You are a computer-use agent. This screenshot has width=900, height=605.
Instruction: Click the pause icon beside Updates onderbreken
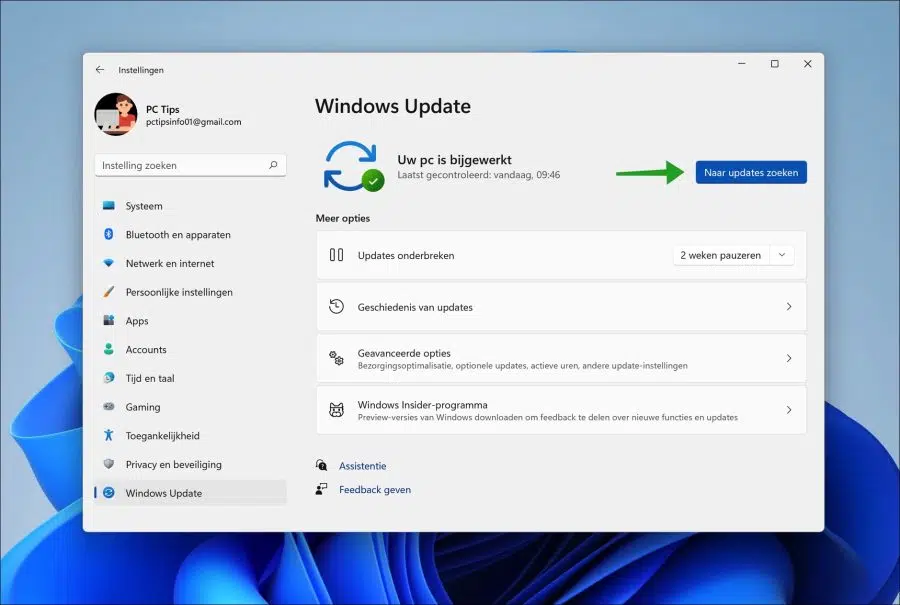tap(336, 255)
